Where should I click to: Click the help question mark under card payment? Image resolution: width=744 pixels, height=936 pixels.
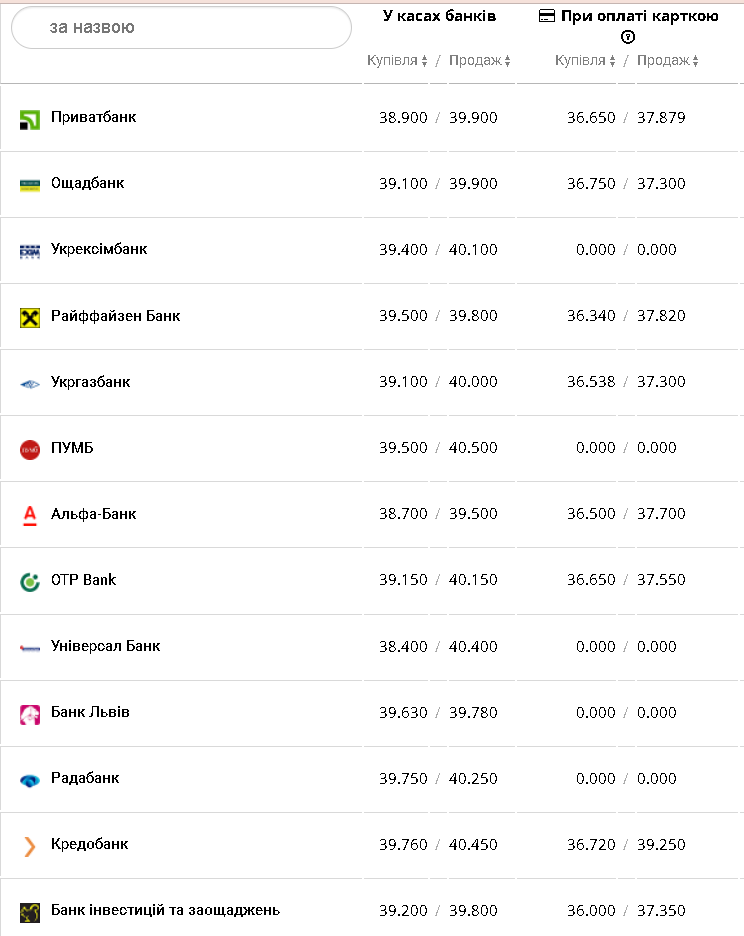(x=628, y=38)
